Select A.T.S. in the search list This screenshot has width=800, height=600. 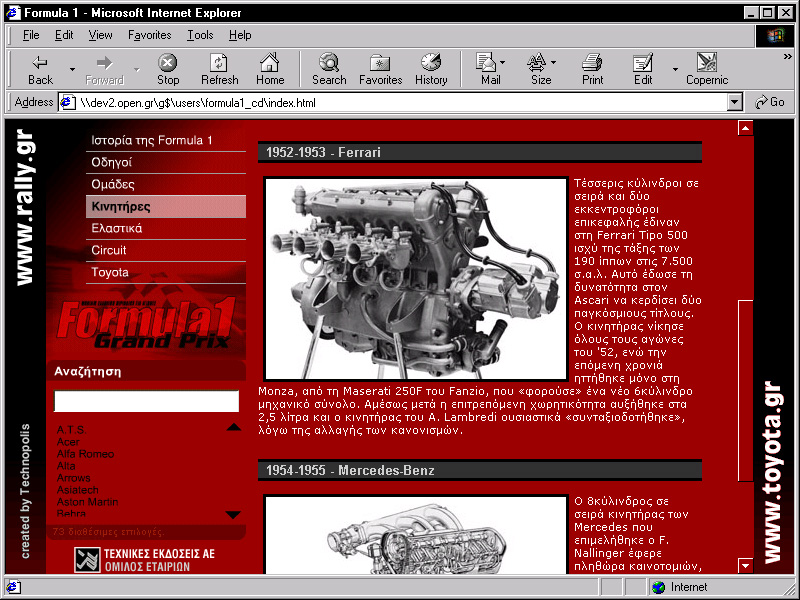coord(71,430)
